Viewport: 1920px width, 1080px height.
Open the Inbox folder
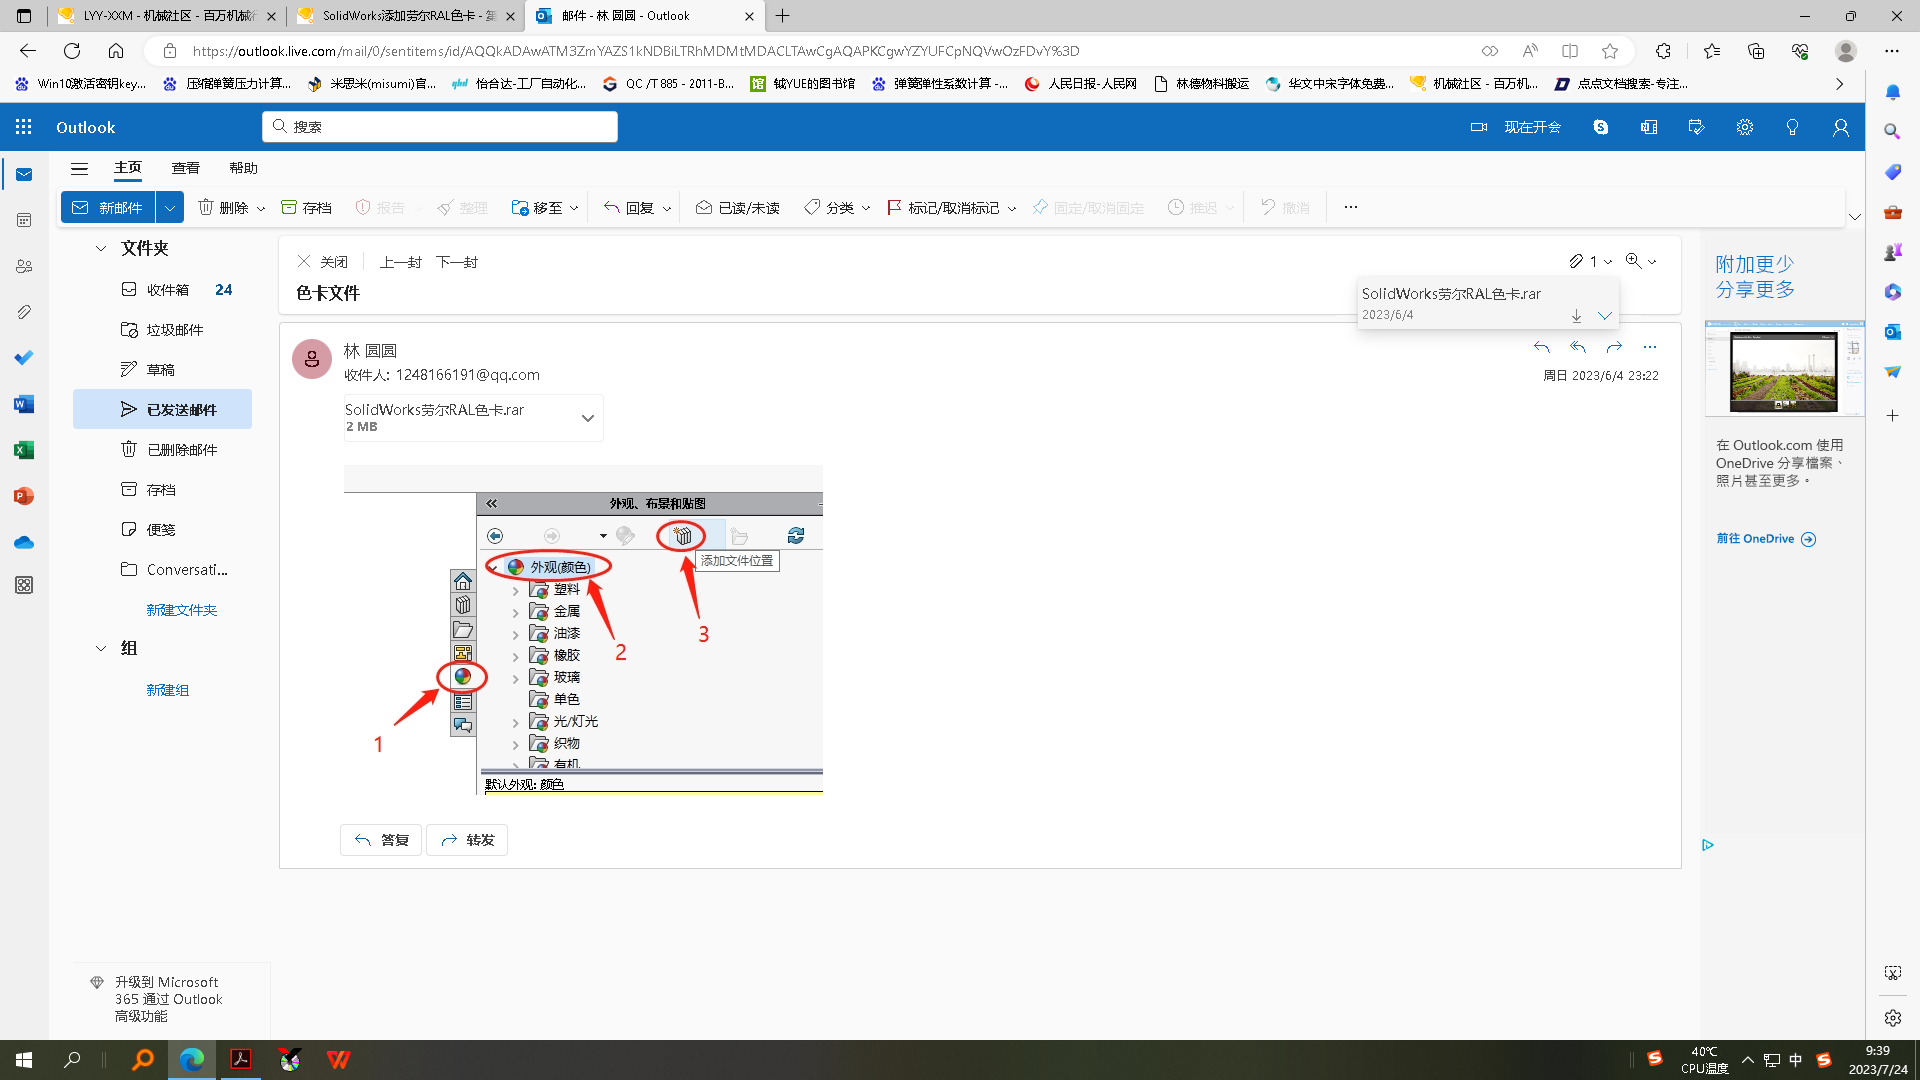162,290
